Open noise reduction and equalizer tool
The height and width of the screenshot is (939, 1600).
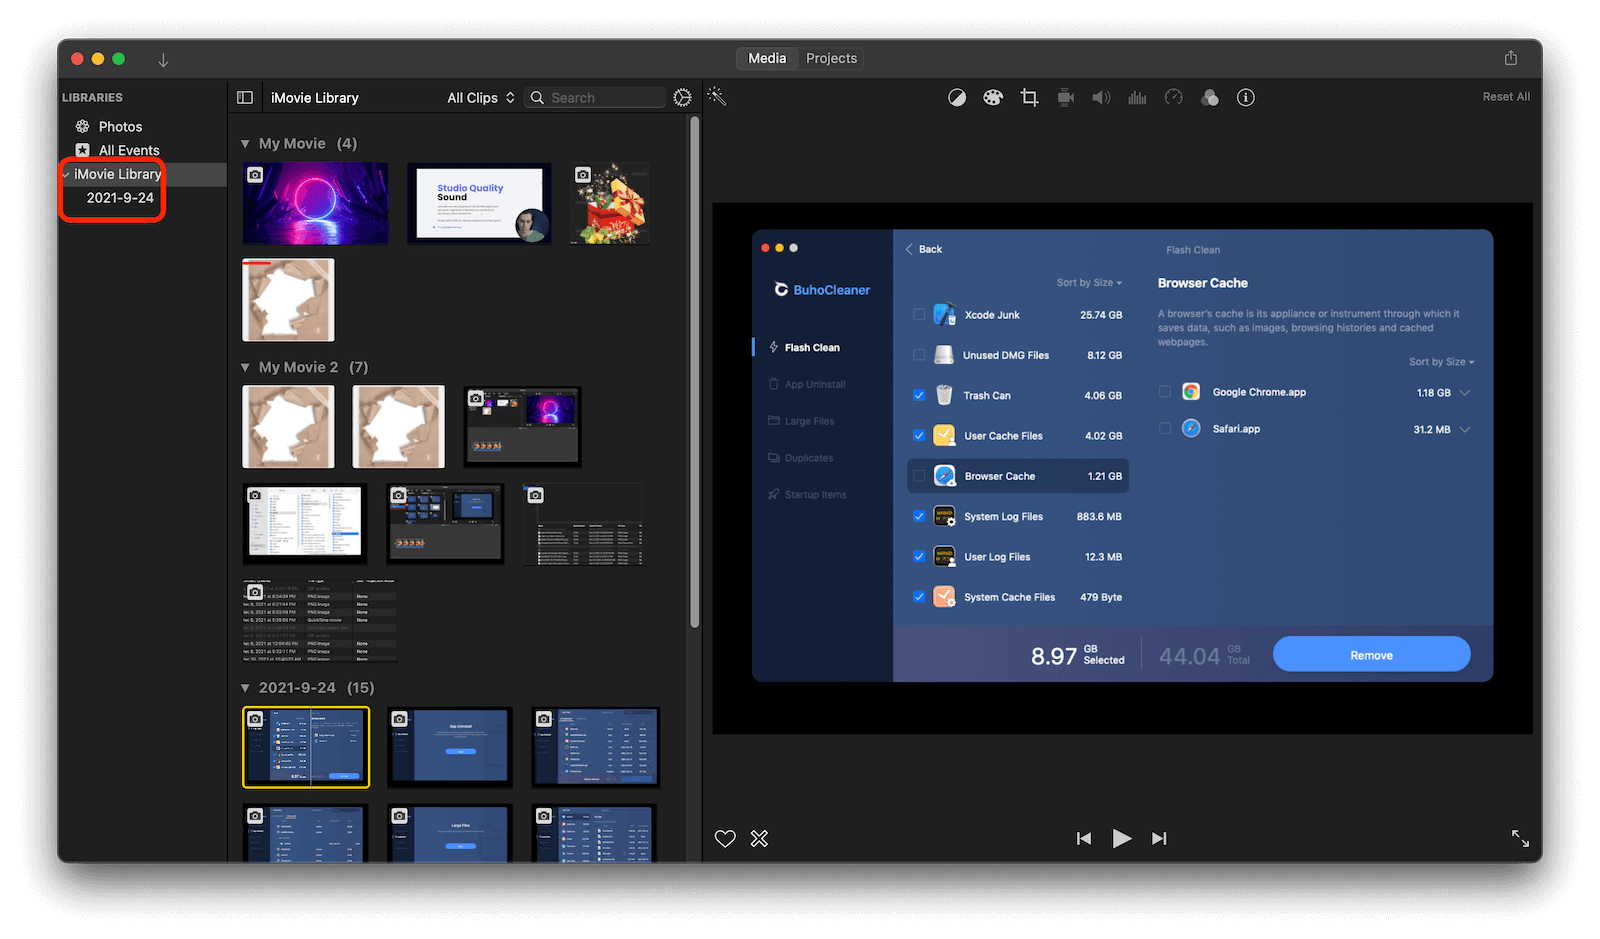tap(1137, 97)
